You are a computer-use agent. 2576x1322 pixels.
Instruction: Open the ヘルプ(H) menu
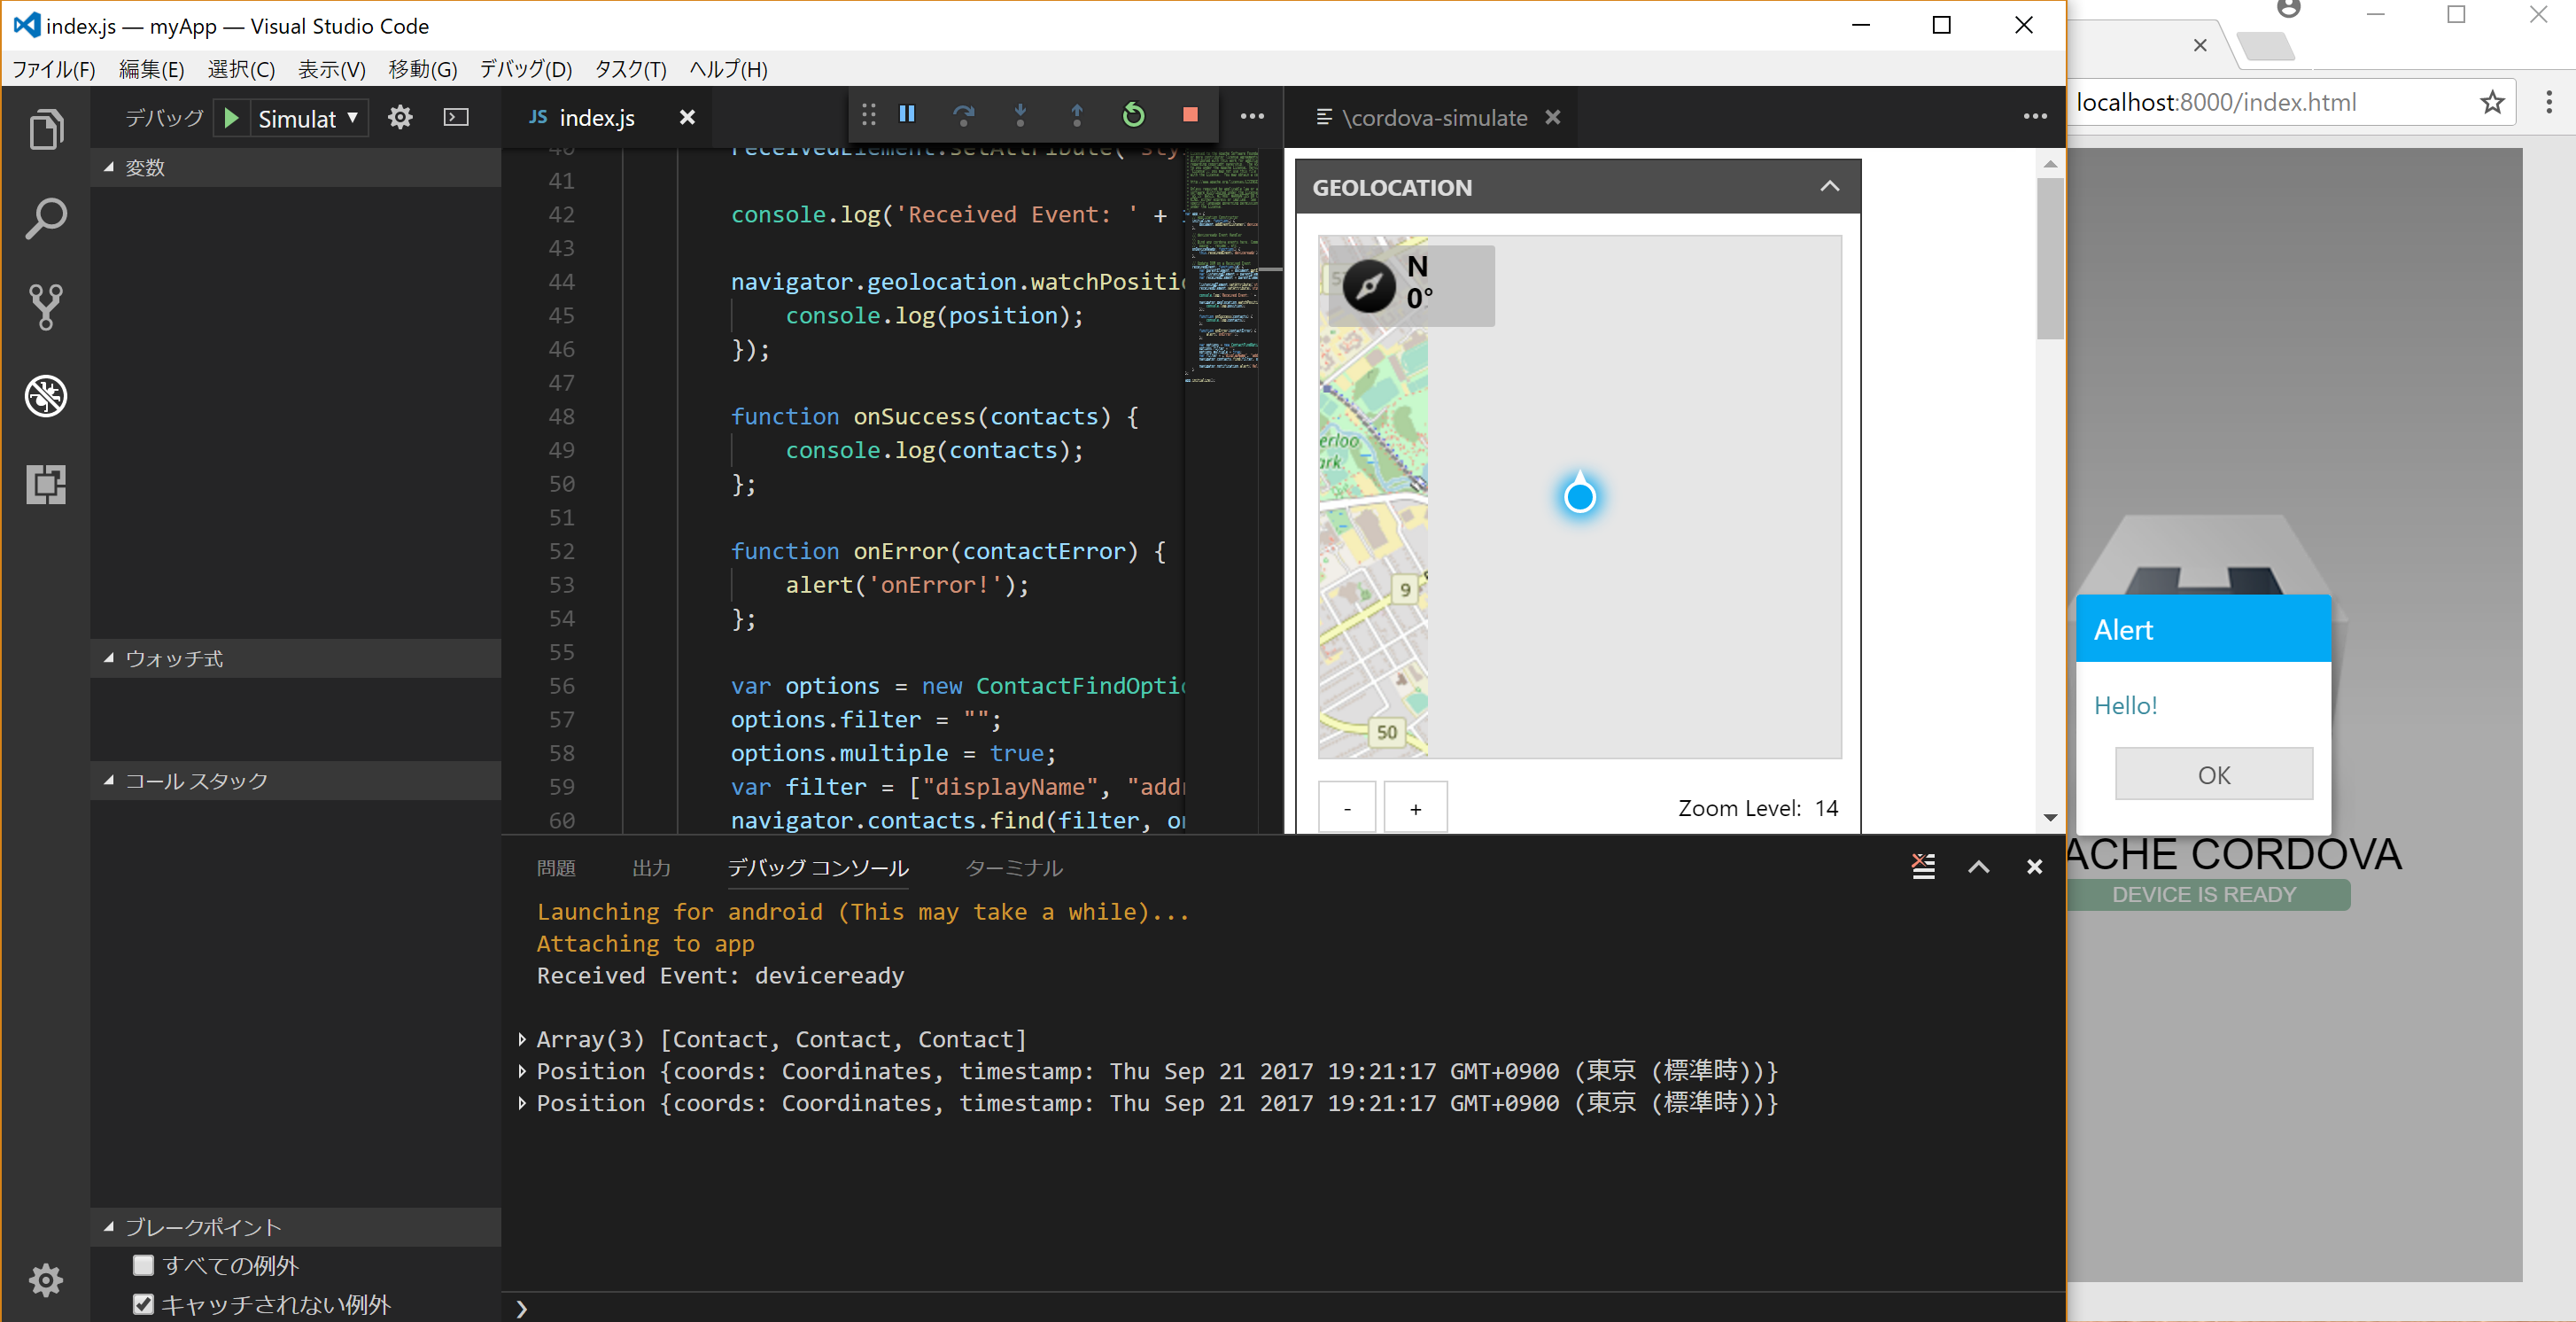click(728, 69)
